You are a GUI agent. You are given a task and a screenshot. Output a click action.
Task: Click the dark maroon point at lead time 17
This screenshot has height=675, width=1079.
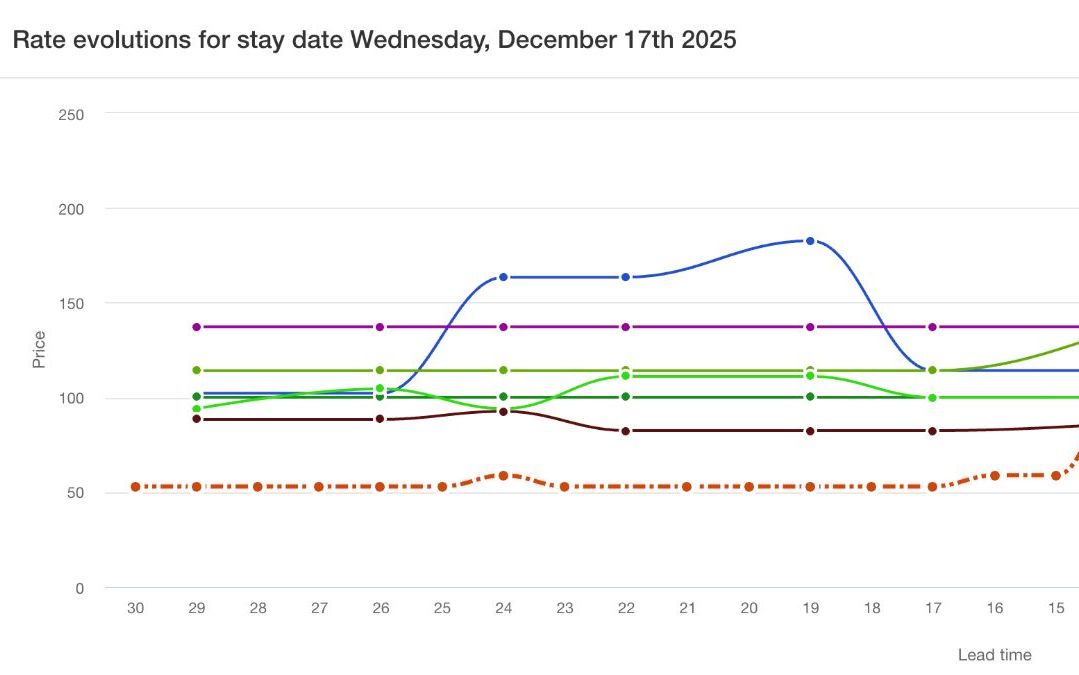pyautogui.click(x=932, y=431)
